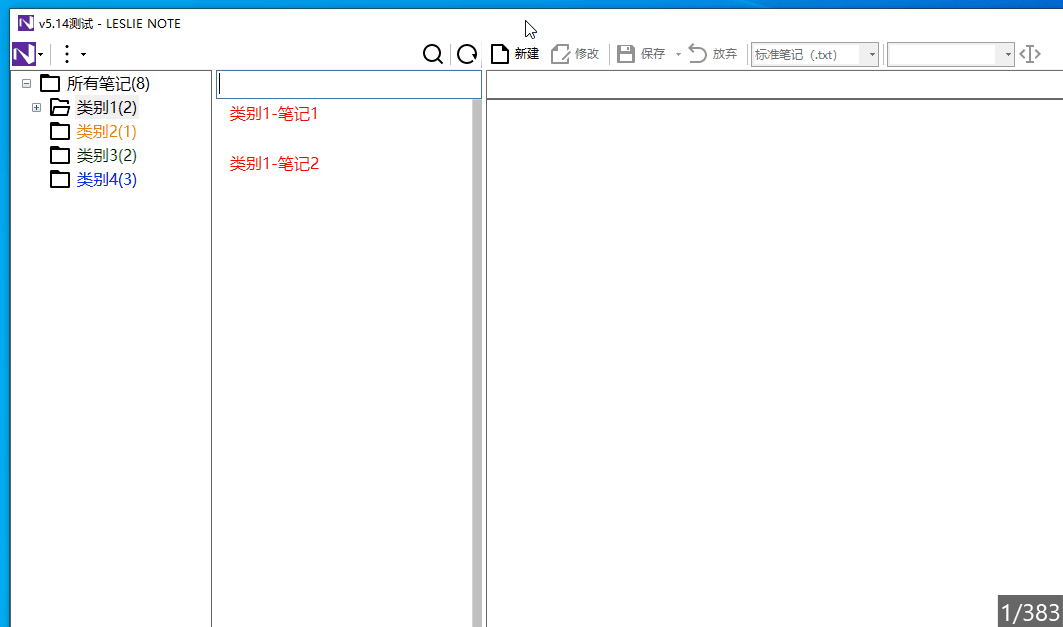
Task: Click inside the note content editor area
Action: (774, 363)
